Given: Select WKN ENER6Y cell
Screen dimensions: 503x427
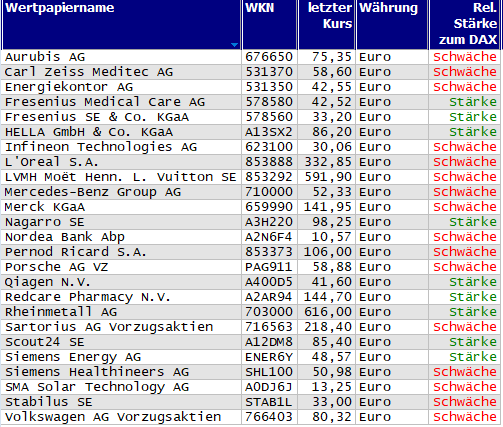Looking at the screenshot, I should click(269, 357).
